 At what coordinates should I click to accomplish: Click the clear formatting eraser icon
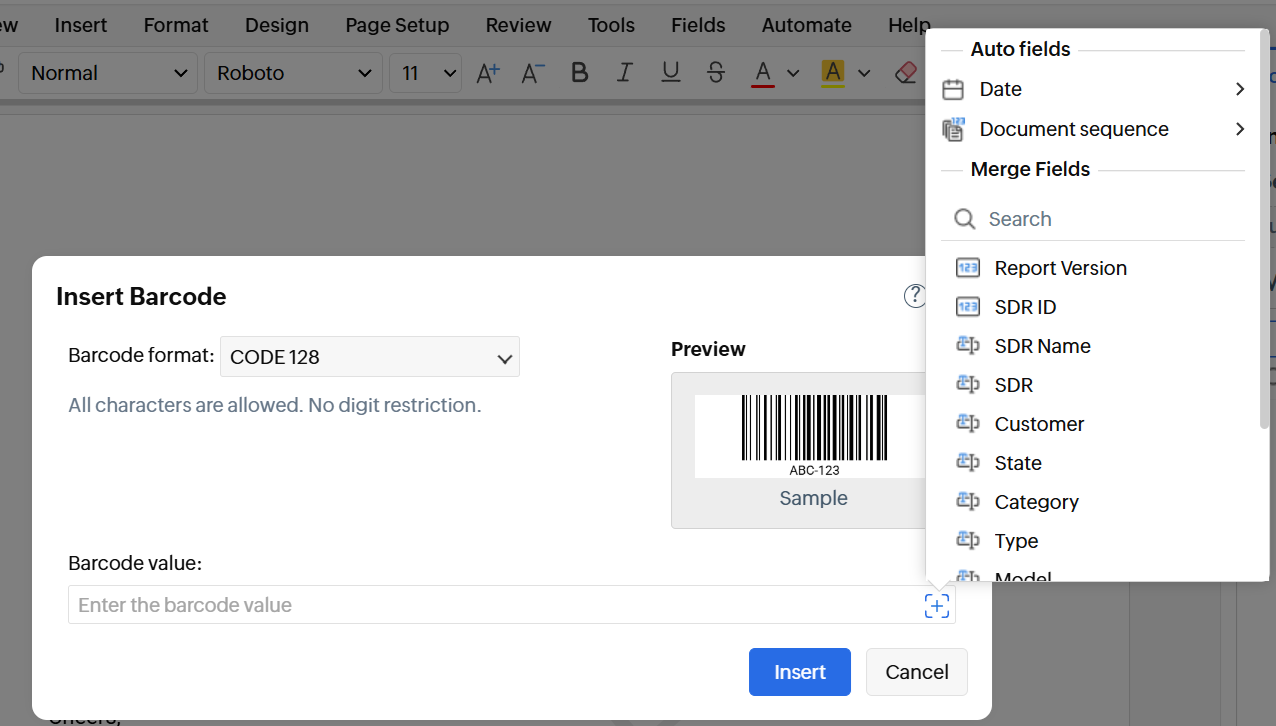pos(905,73)
